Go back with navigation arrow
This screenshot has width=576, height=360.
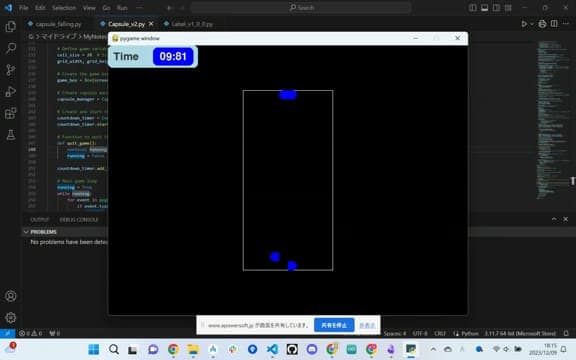point(169,8)
